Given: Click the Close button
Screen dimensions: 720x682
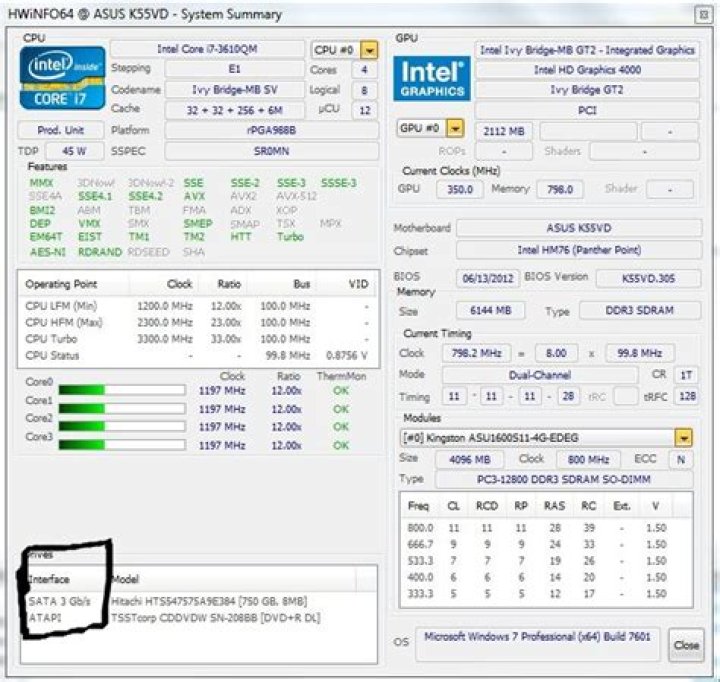Looking at the screenshot, I should [686, 645].
